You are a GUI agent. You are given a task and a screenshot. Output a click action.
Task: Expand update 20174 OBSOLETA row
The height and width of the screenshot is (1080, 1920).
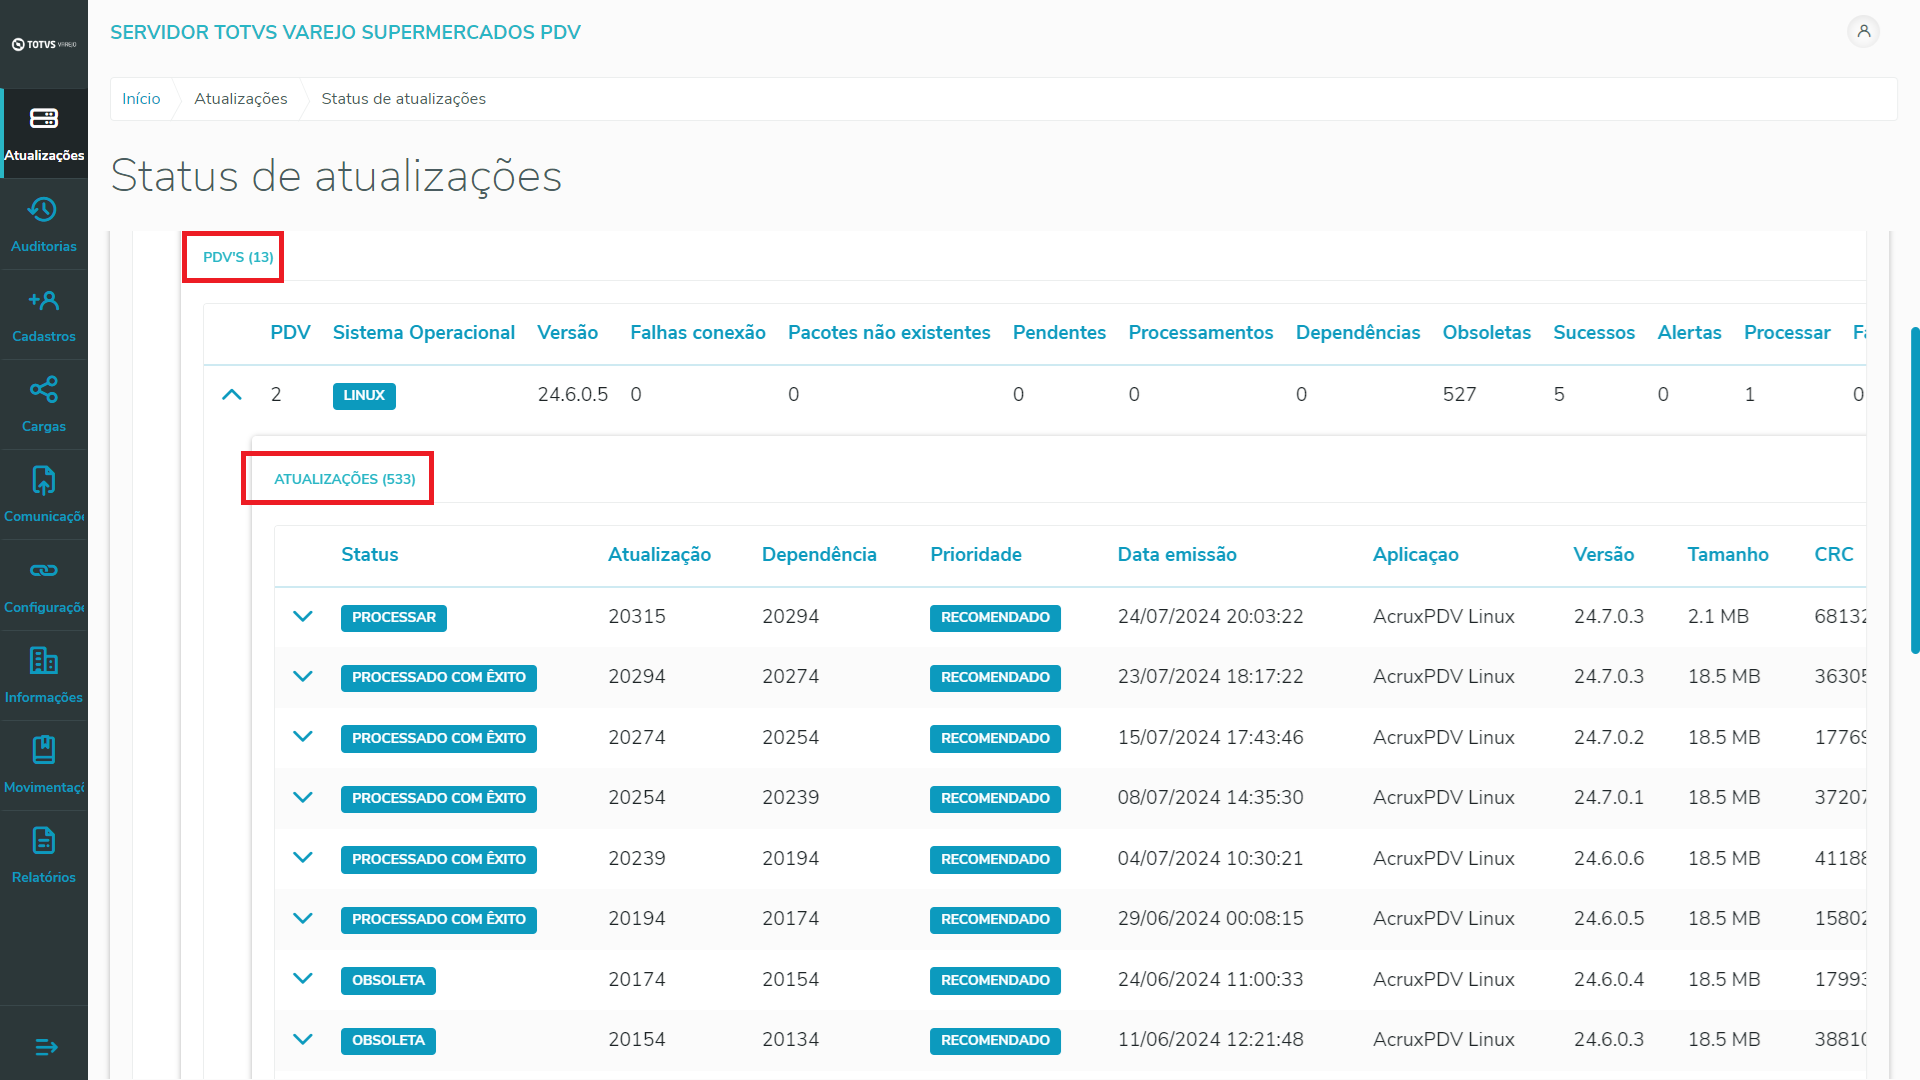pyautogui.click(x=303, y=979)
